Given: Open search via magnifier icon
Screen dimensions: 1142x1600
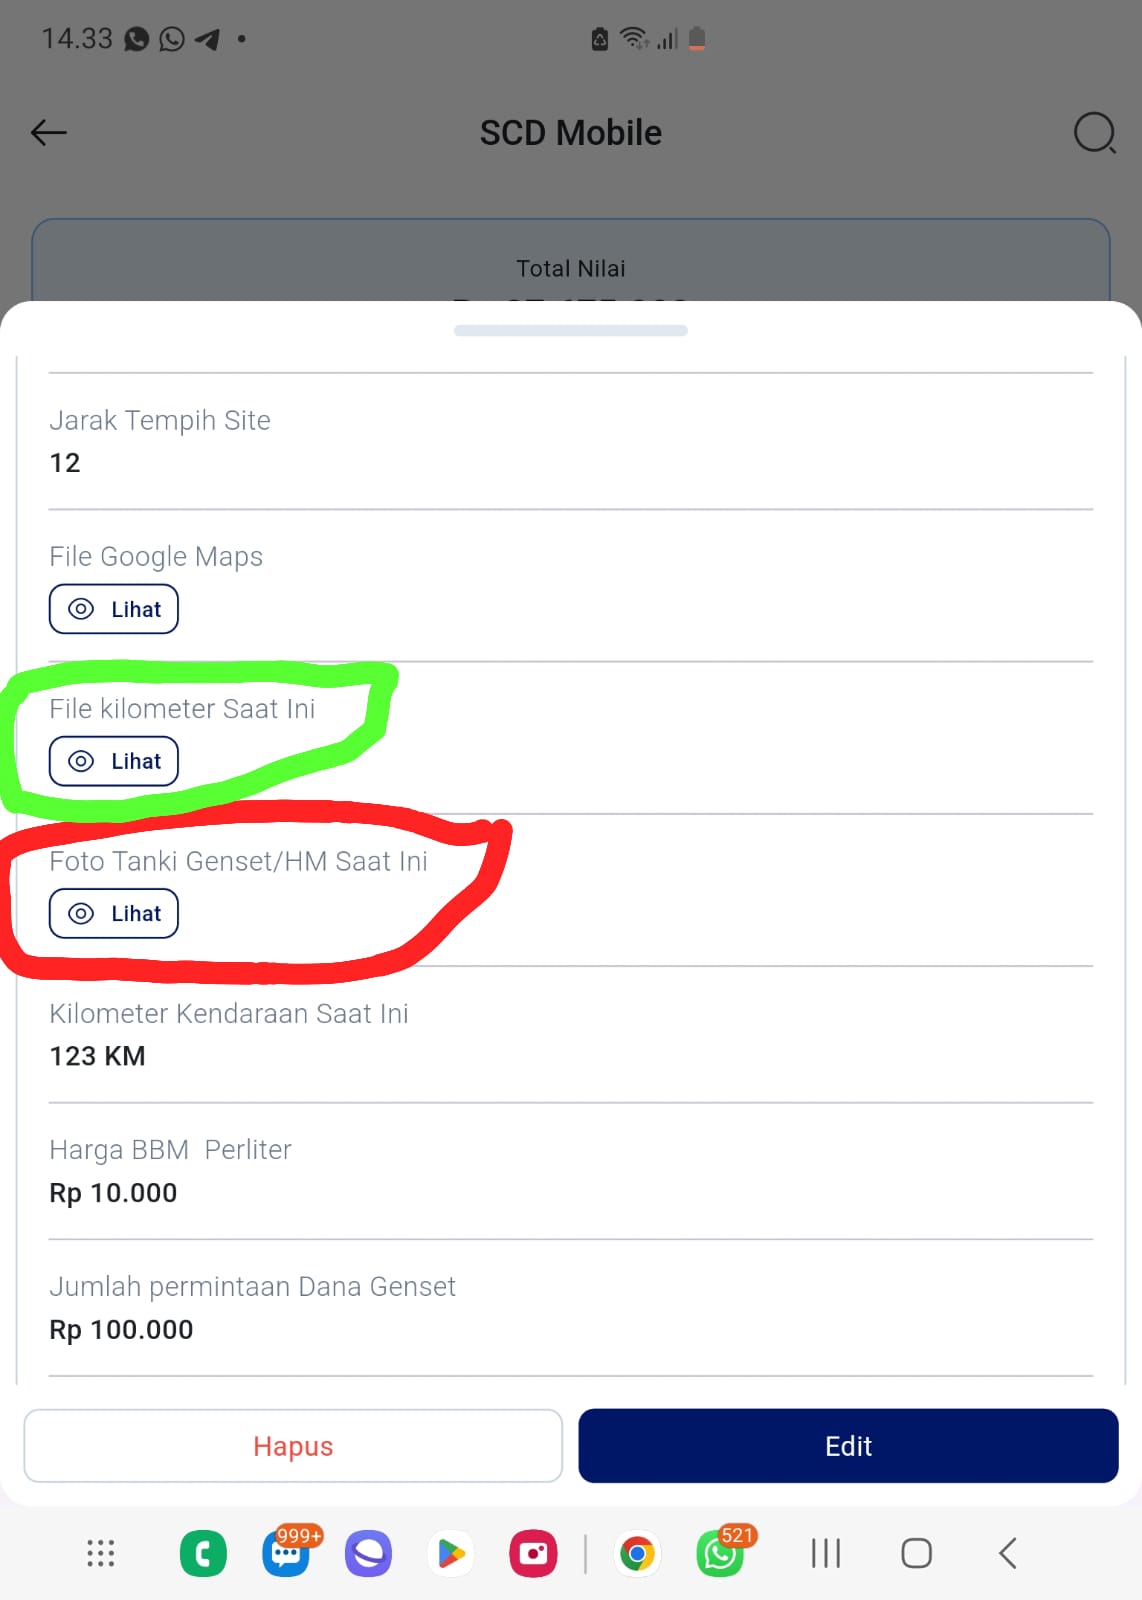Looking at the screenshot, I should click(x=1094, y=132).
